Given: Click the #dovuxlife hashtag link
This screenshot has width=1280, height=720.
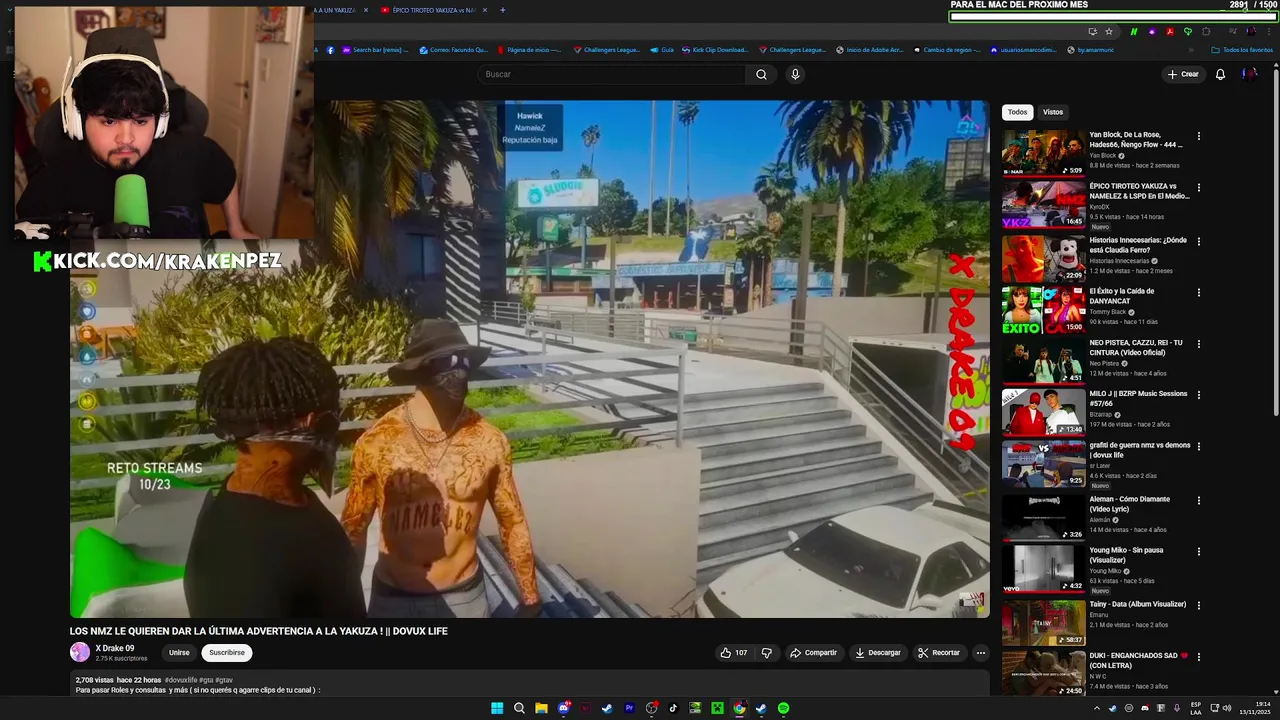Looking at the screenshot, I should pos(181,680).
